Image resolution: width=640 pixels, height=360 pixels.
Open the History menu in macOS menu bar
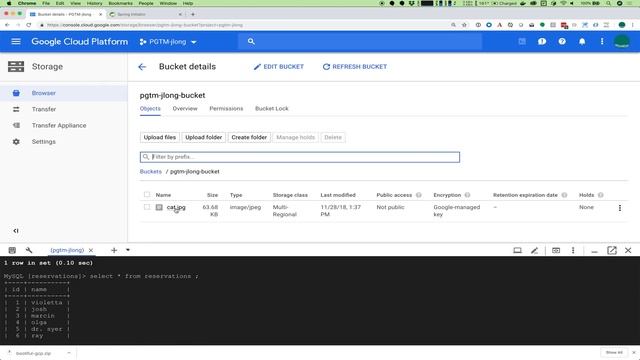(94, 3)
